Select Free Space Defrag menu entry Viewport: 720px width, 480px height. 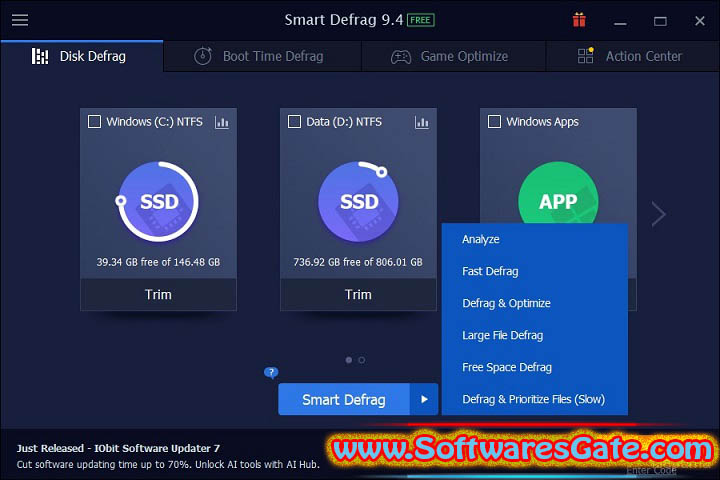point(534,367)
